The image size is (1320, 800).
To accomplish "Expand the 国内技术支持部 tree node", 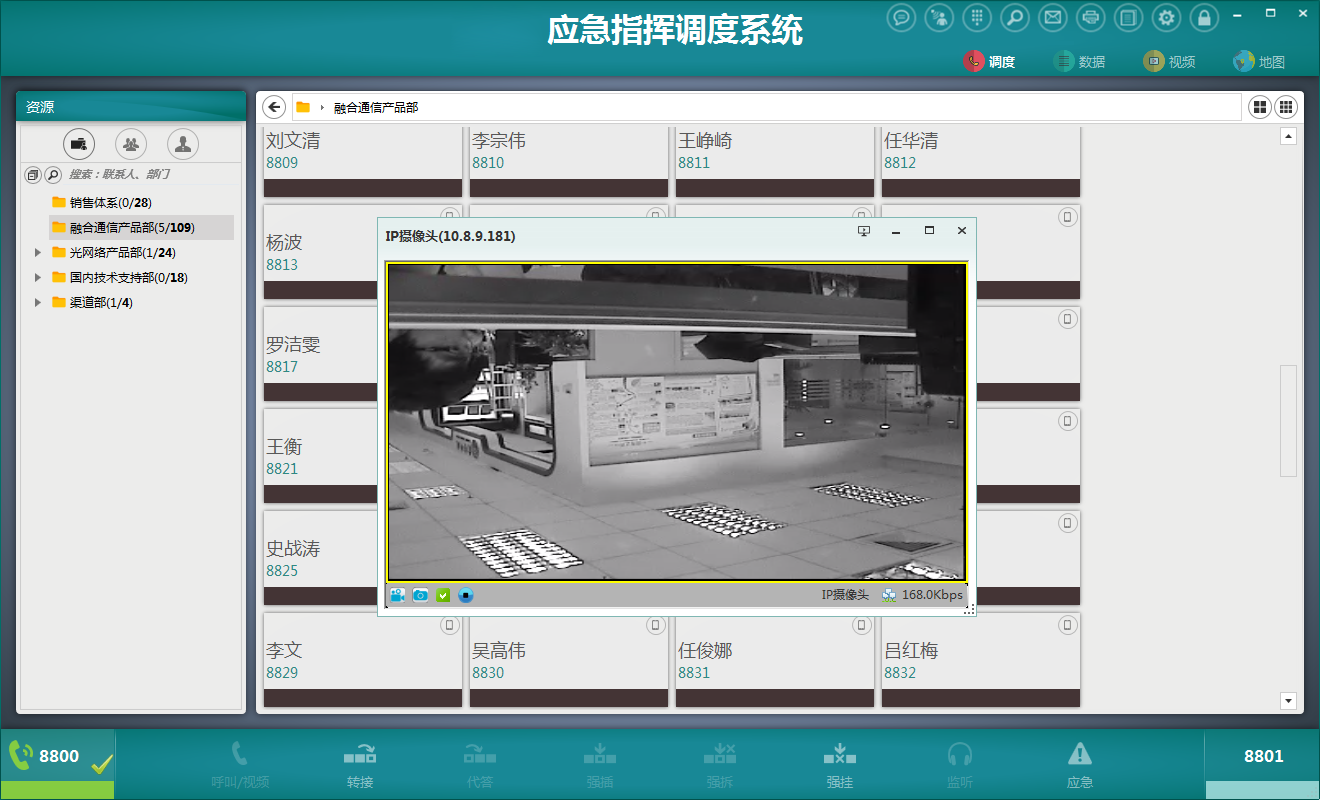I will point(38,278).
